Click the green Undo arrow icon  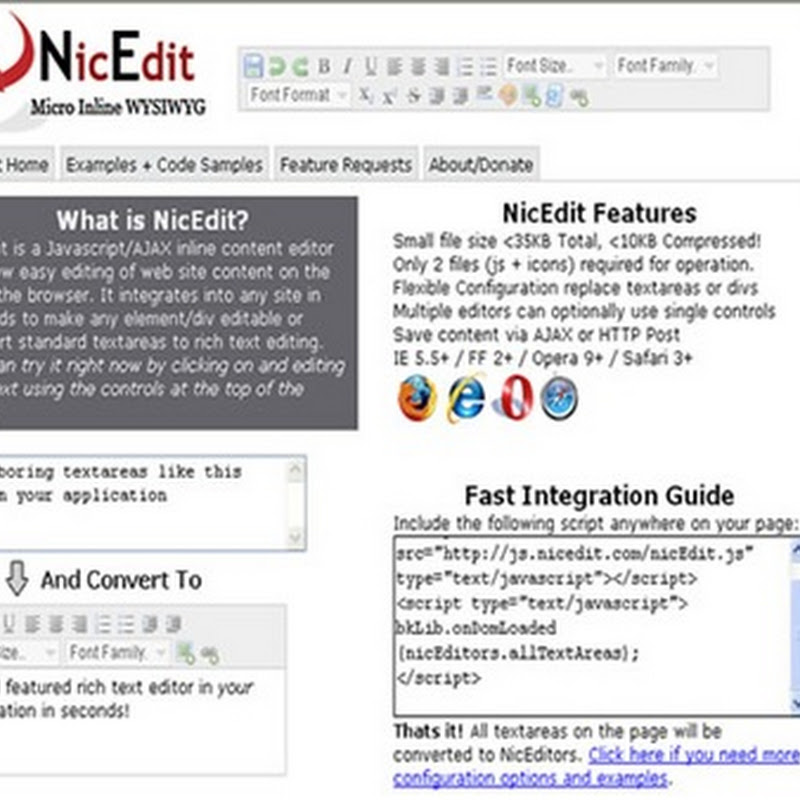click(277, 66)
